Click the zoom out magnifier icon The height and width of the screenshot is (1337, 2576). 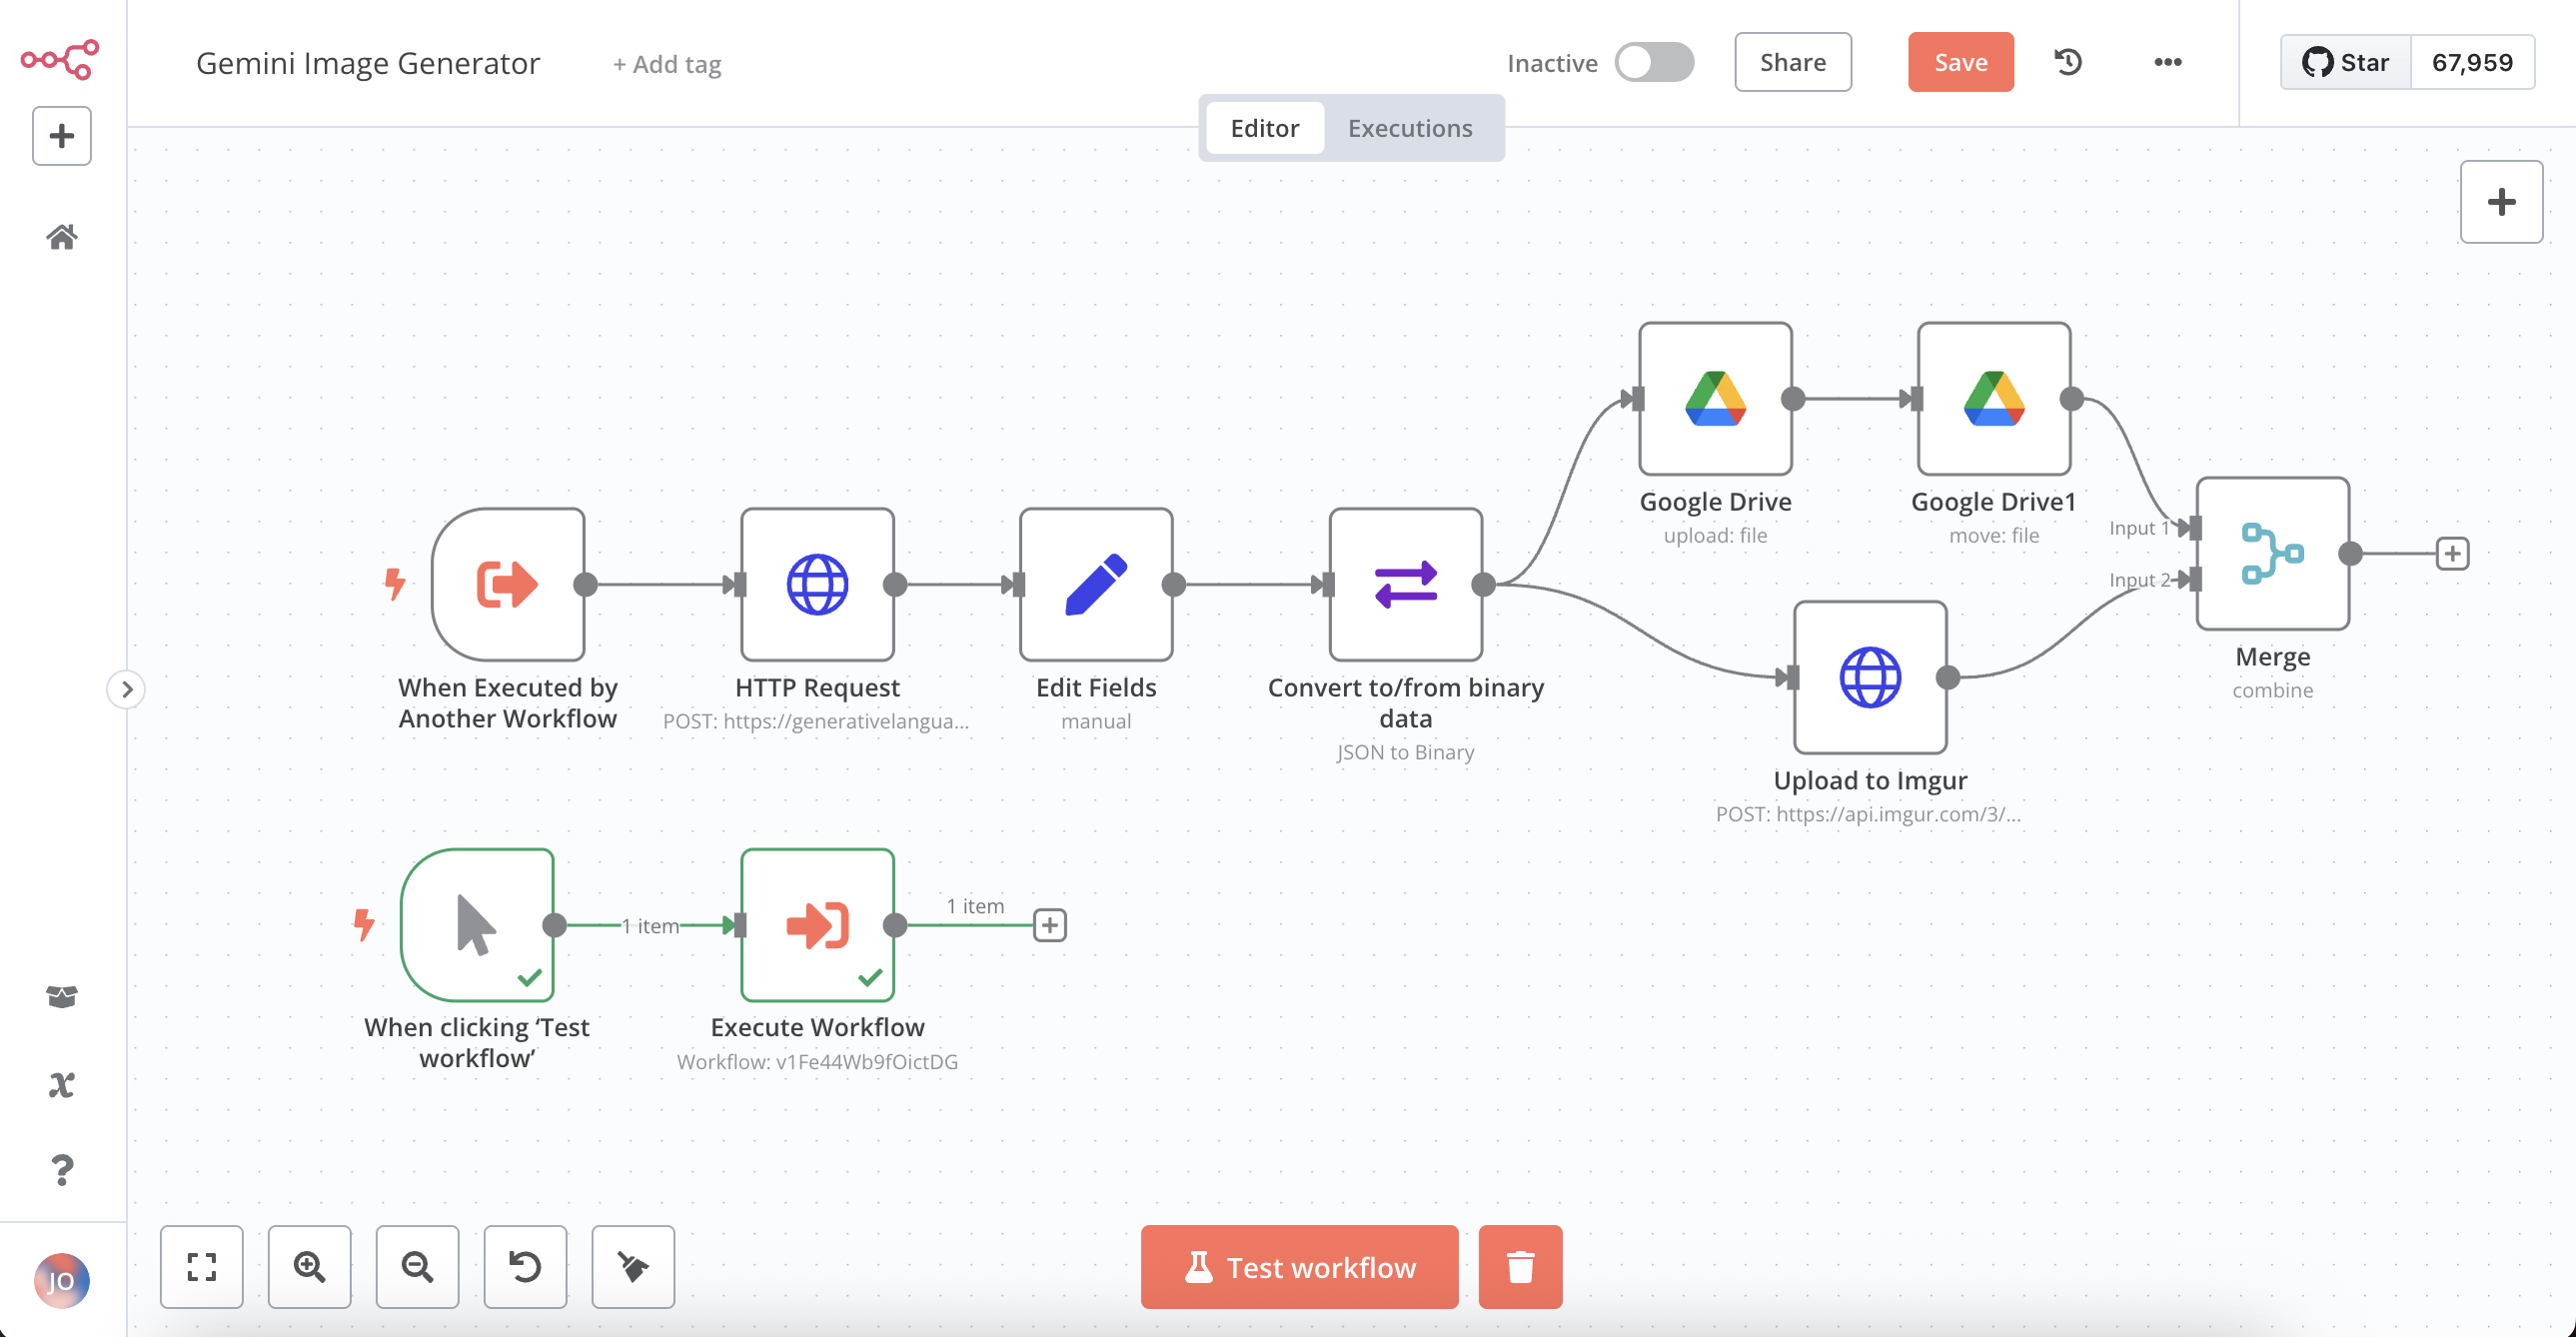(x=417, y=1266)
